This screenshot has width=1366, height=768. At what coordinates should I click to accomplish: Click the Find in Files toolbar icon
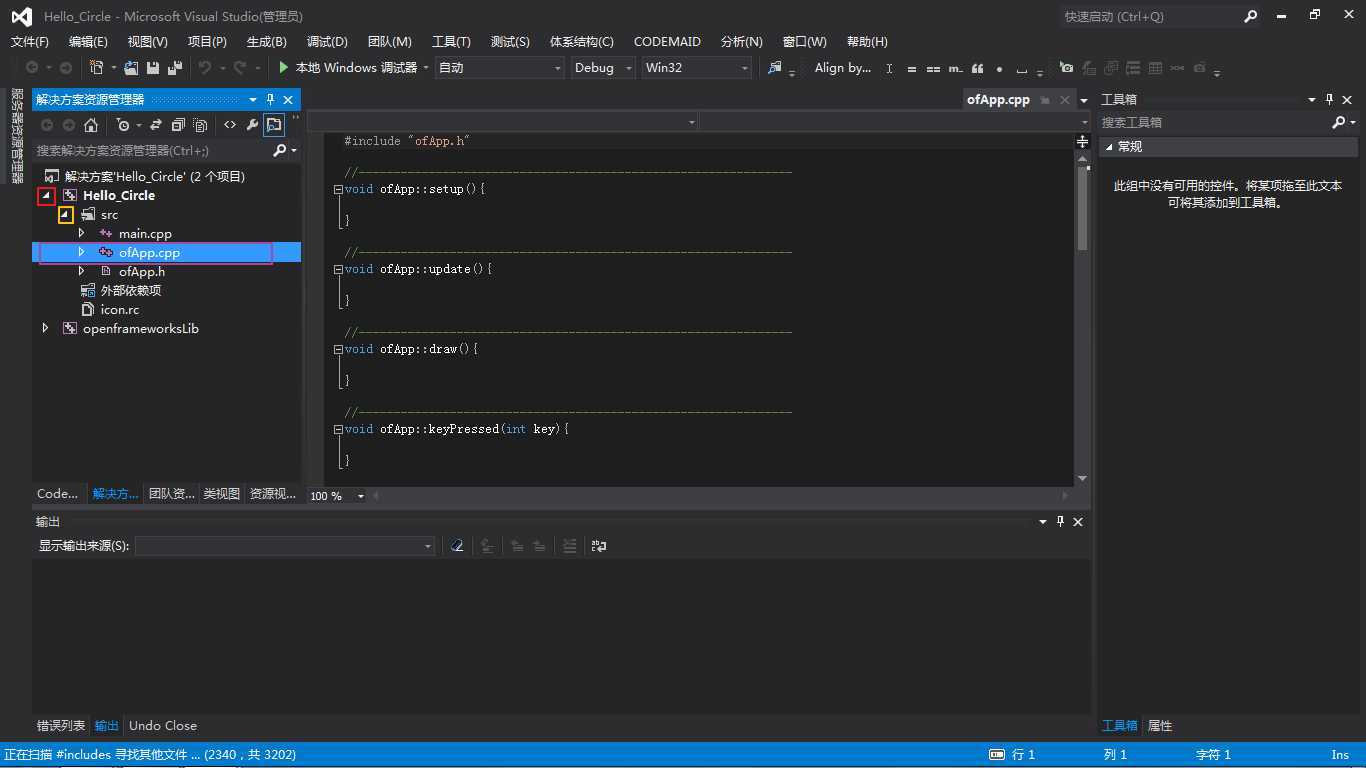[x=774, y=67]
